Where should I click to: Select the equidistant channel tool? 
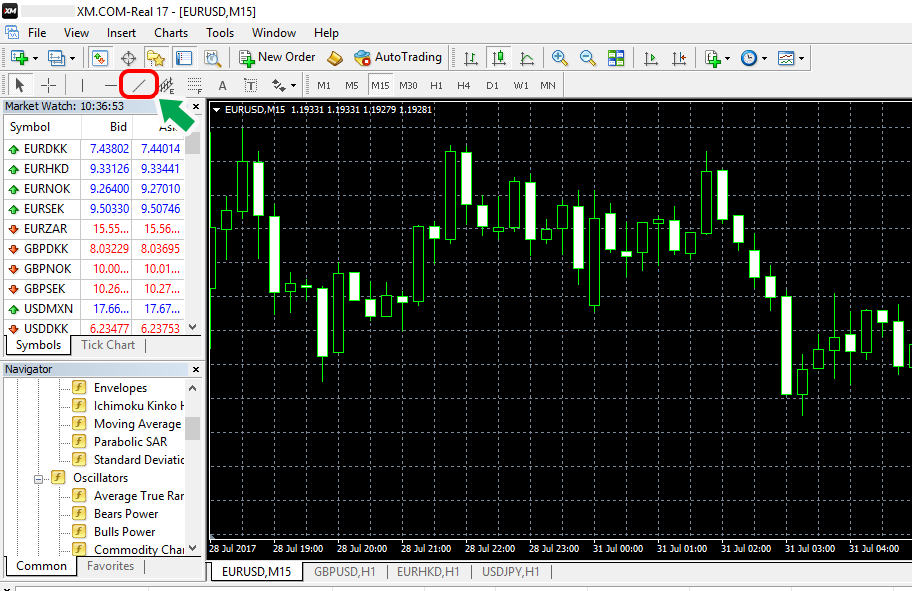[x=167, y=86]
